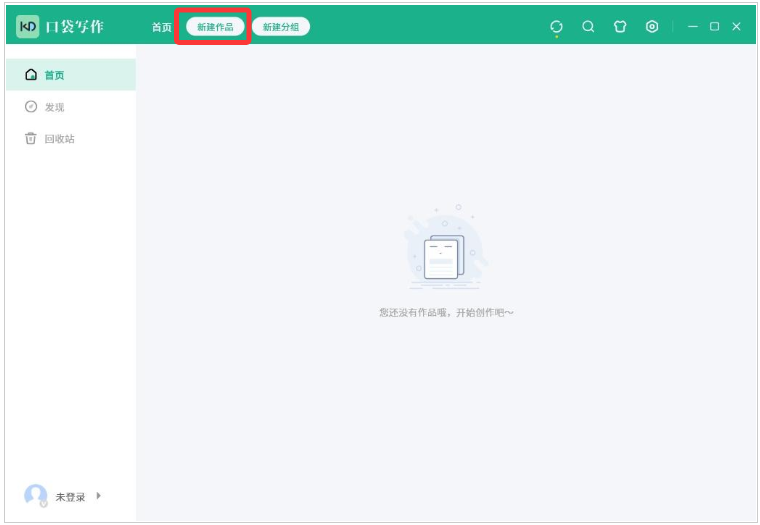Expand the arrow next to 未登录

pos(98,496)
